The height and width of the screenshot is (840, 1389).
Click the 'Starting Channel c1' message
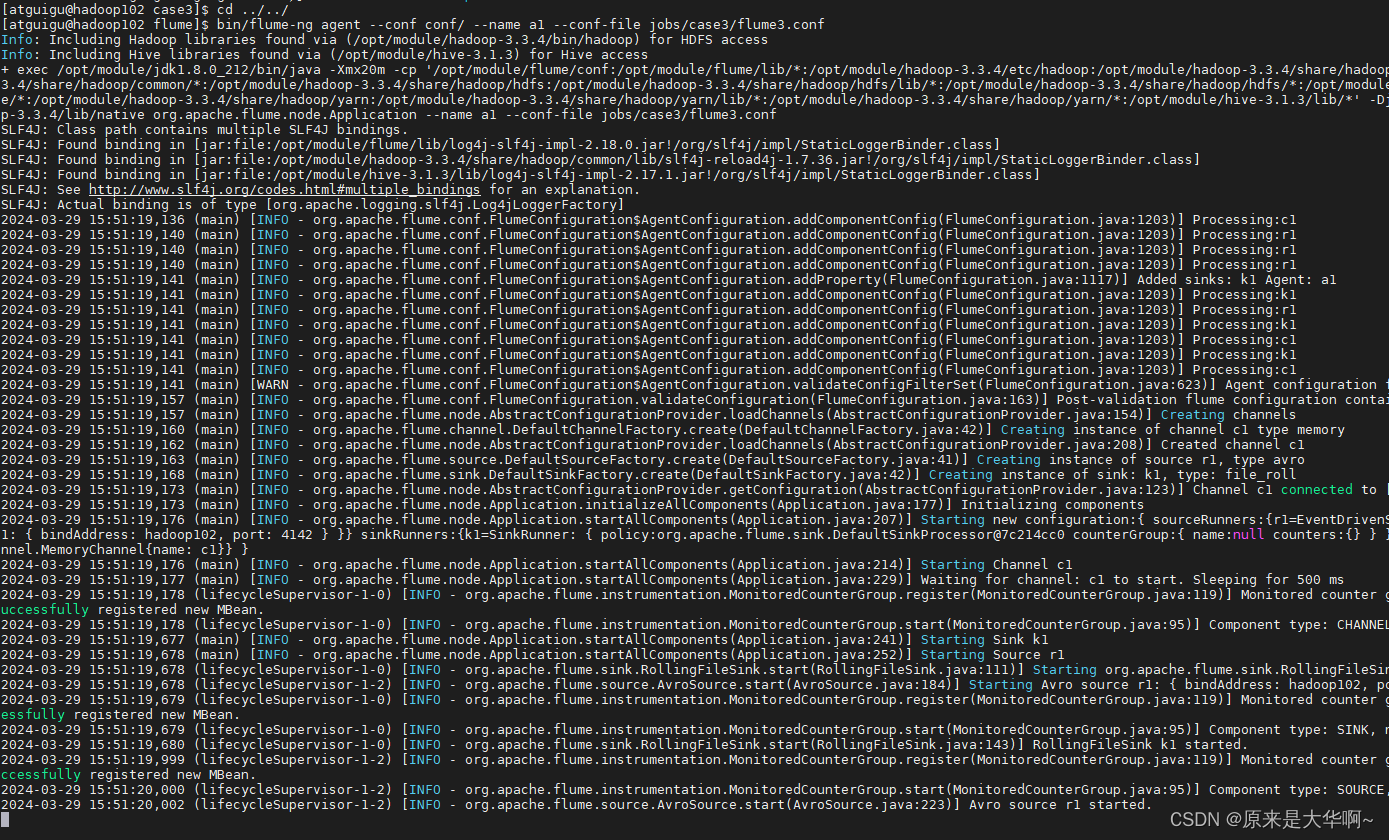(x=997, y=565)
